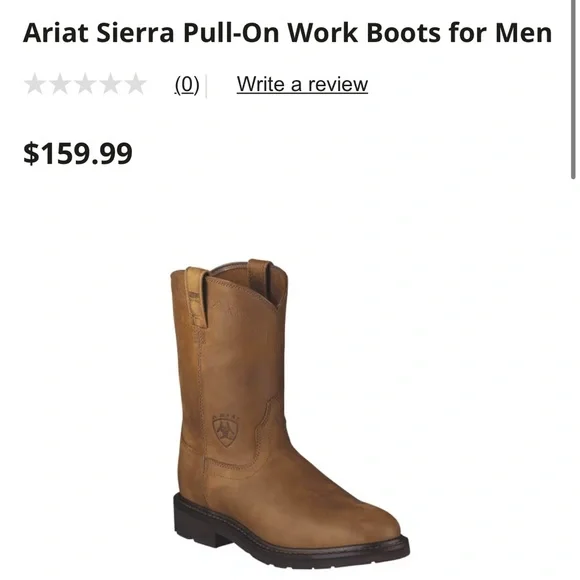Select the fifth rating star

(135, 84)
